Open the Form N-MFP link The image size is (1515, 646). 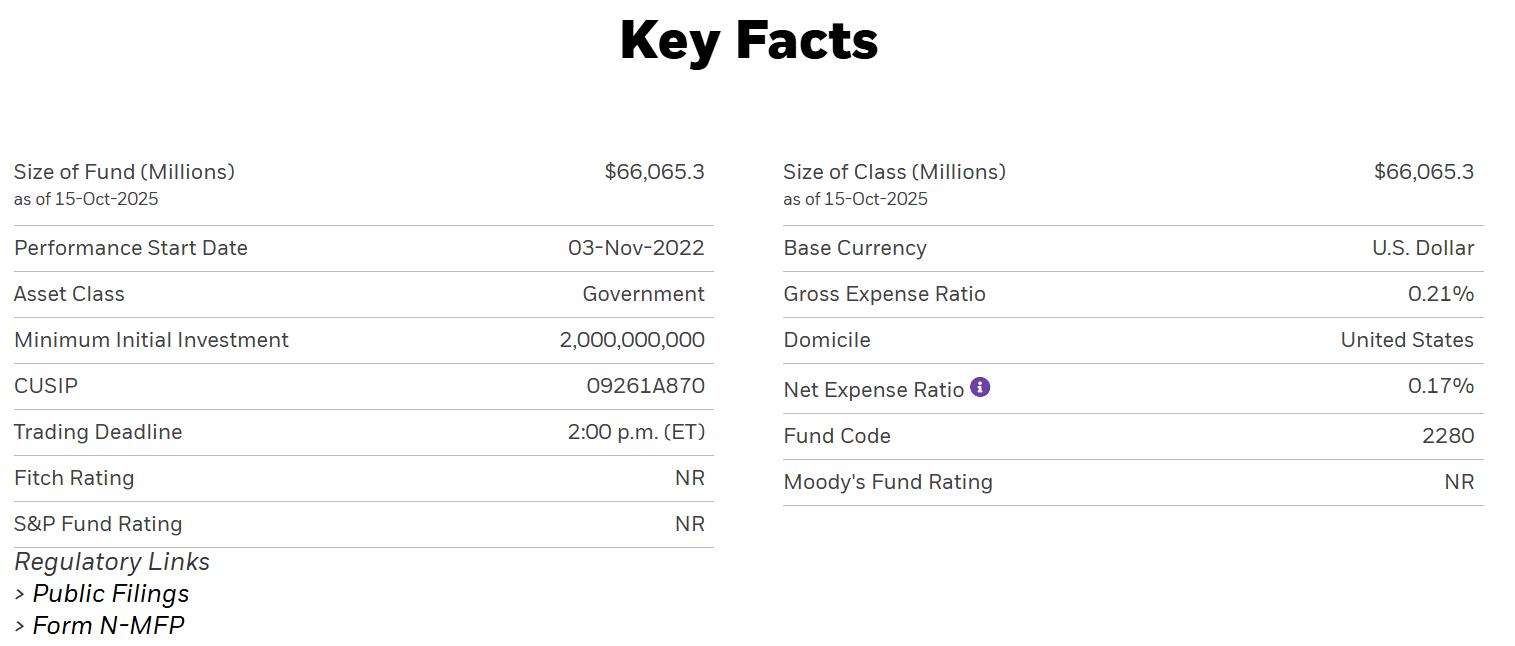point(108,626)
